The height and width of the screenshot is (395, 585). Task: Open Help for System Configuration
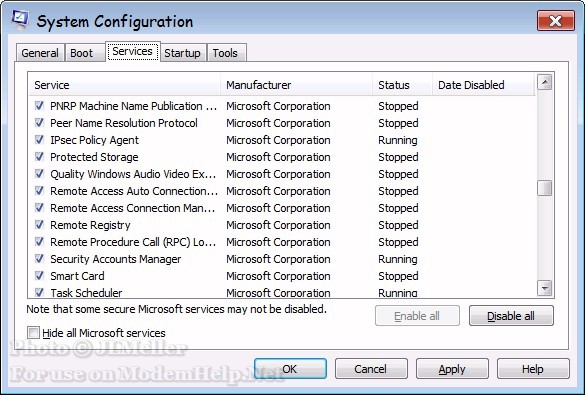click(533, 369)
